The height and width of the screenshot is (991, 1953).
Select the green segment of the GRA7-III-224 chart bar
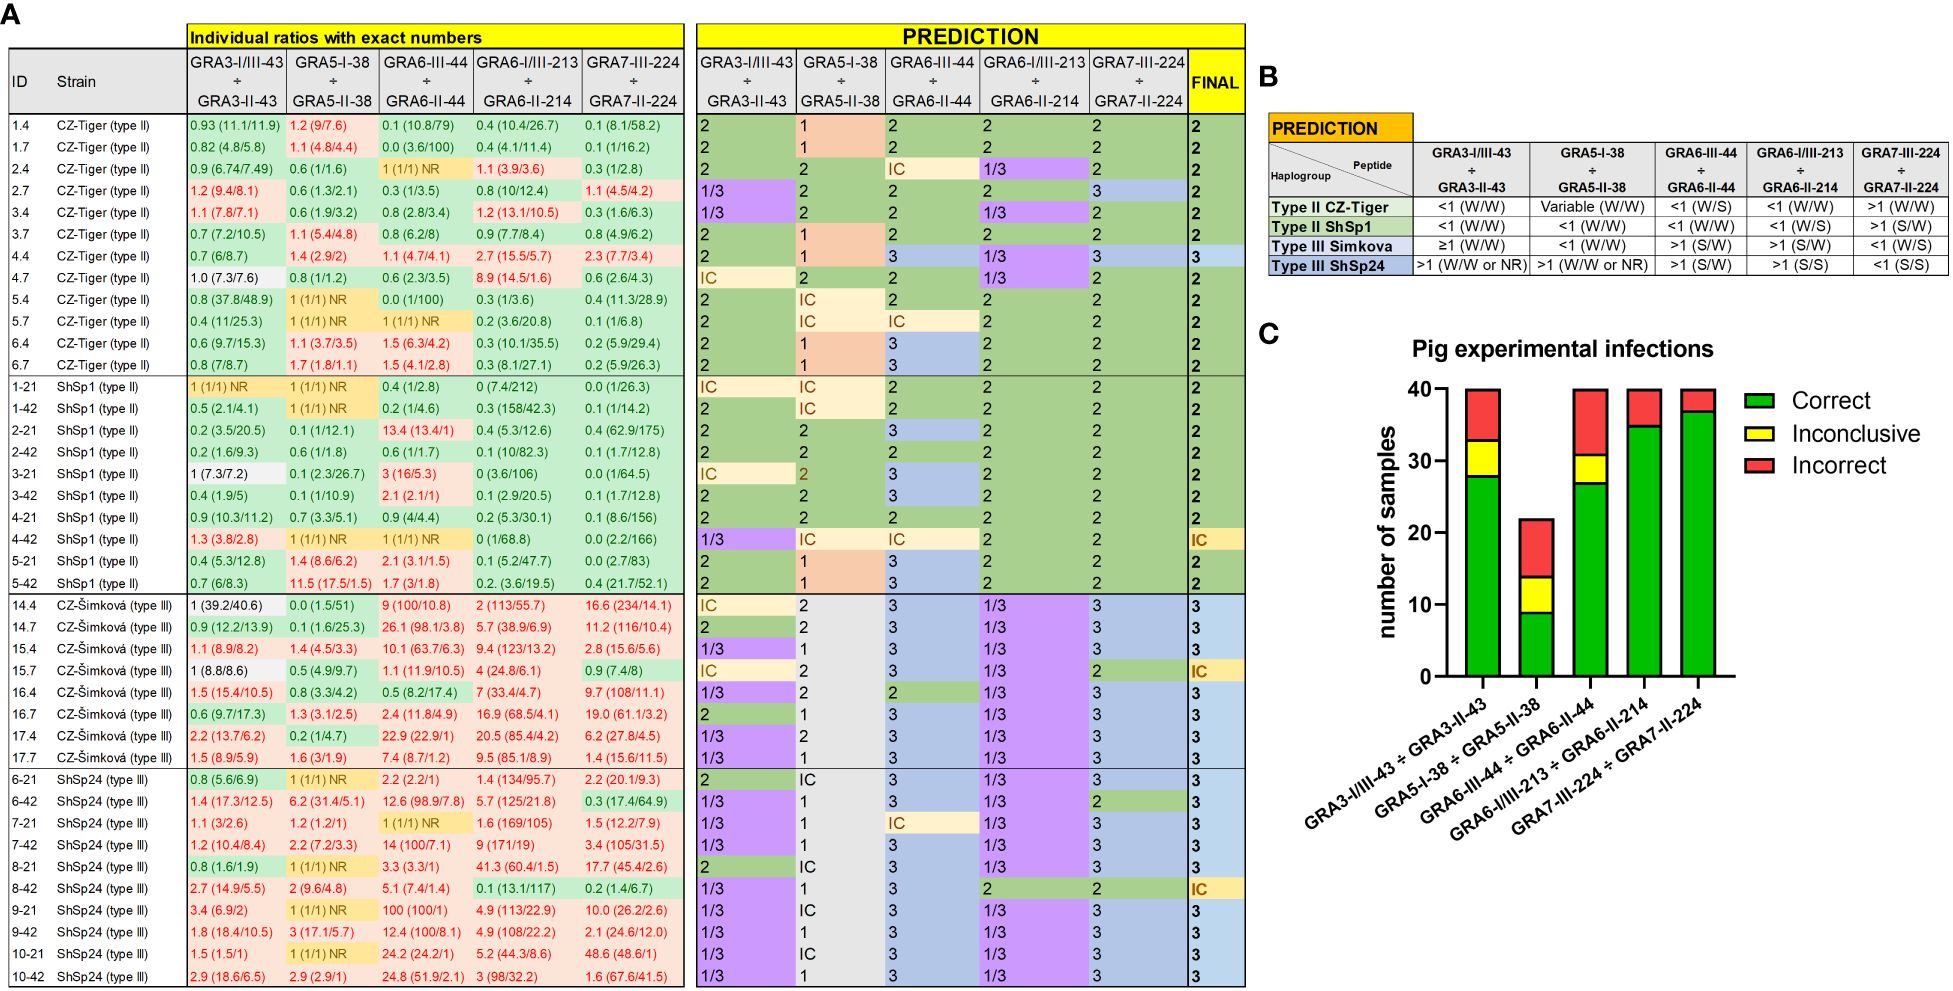(x=1698, y=544)
